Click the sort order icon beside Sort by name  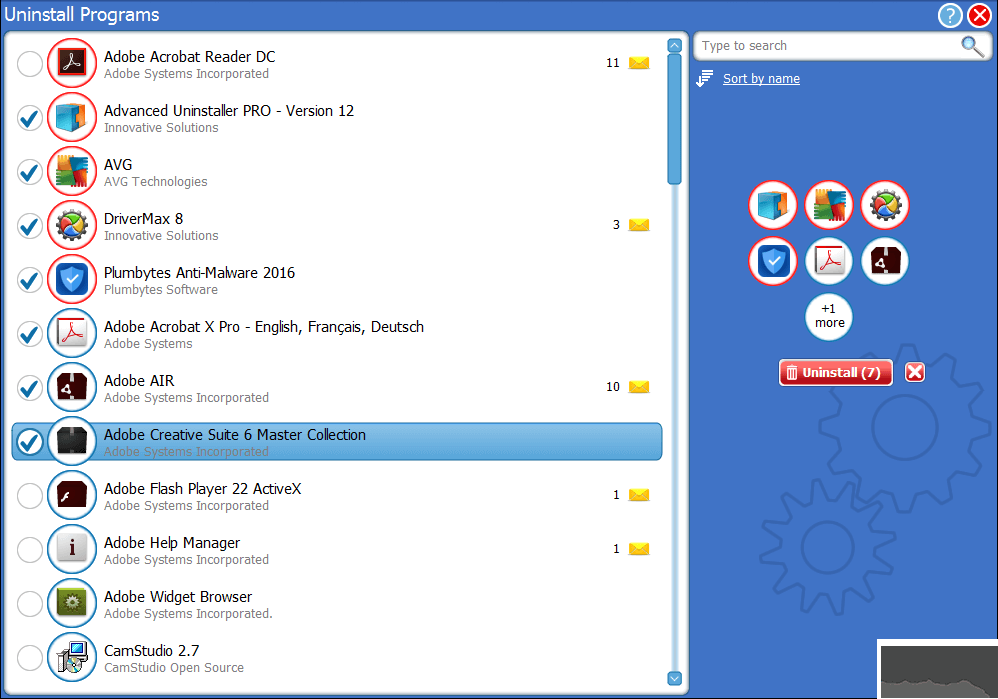click(x=705, y=78)
